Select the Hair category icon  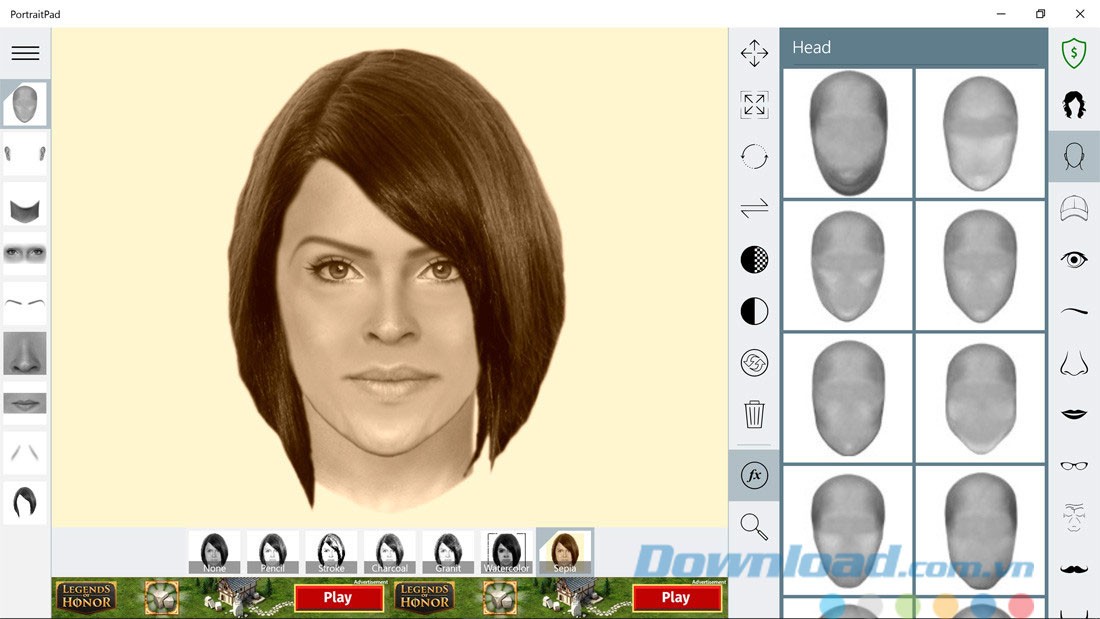(x=1074, y=105)
